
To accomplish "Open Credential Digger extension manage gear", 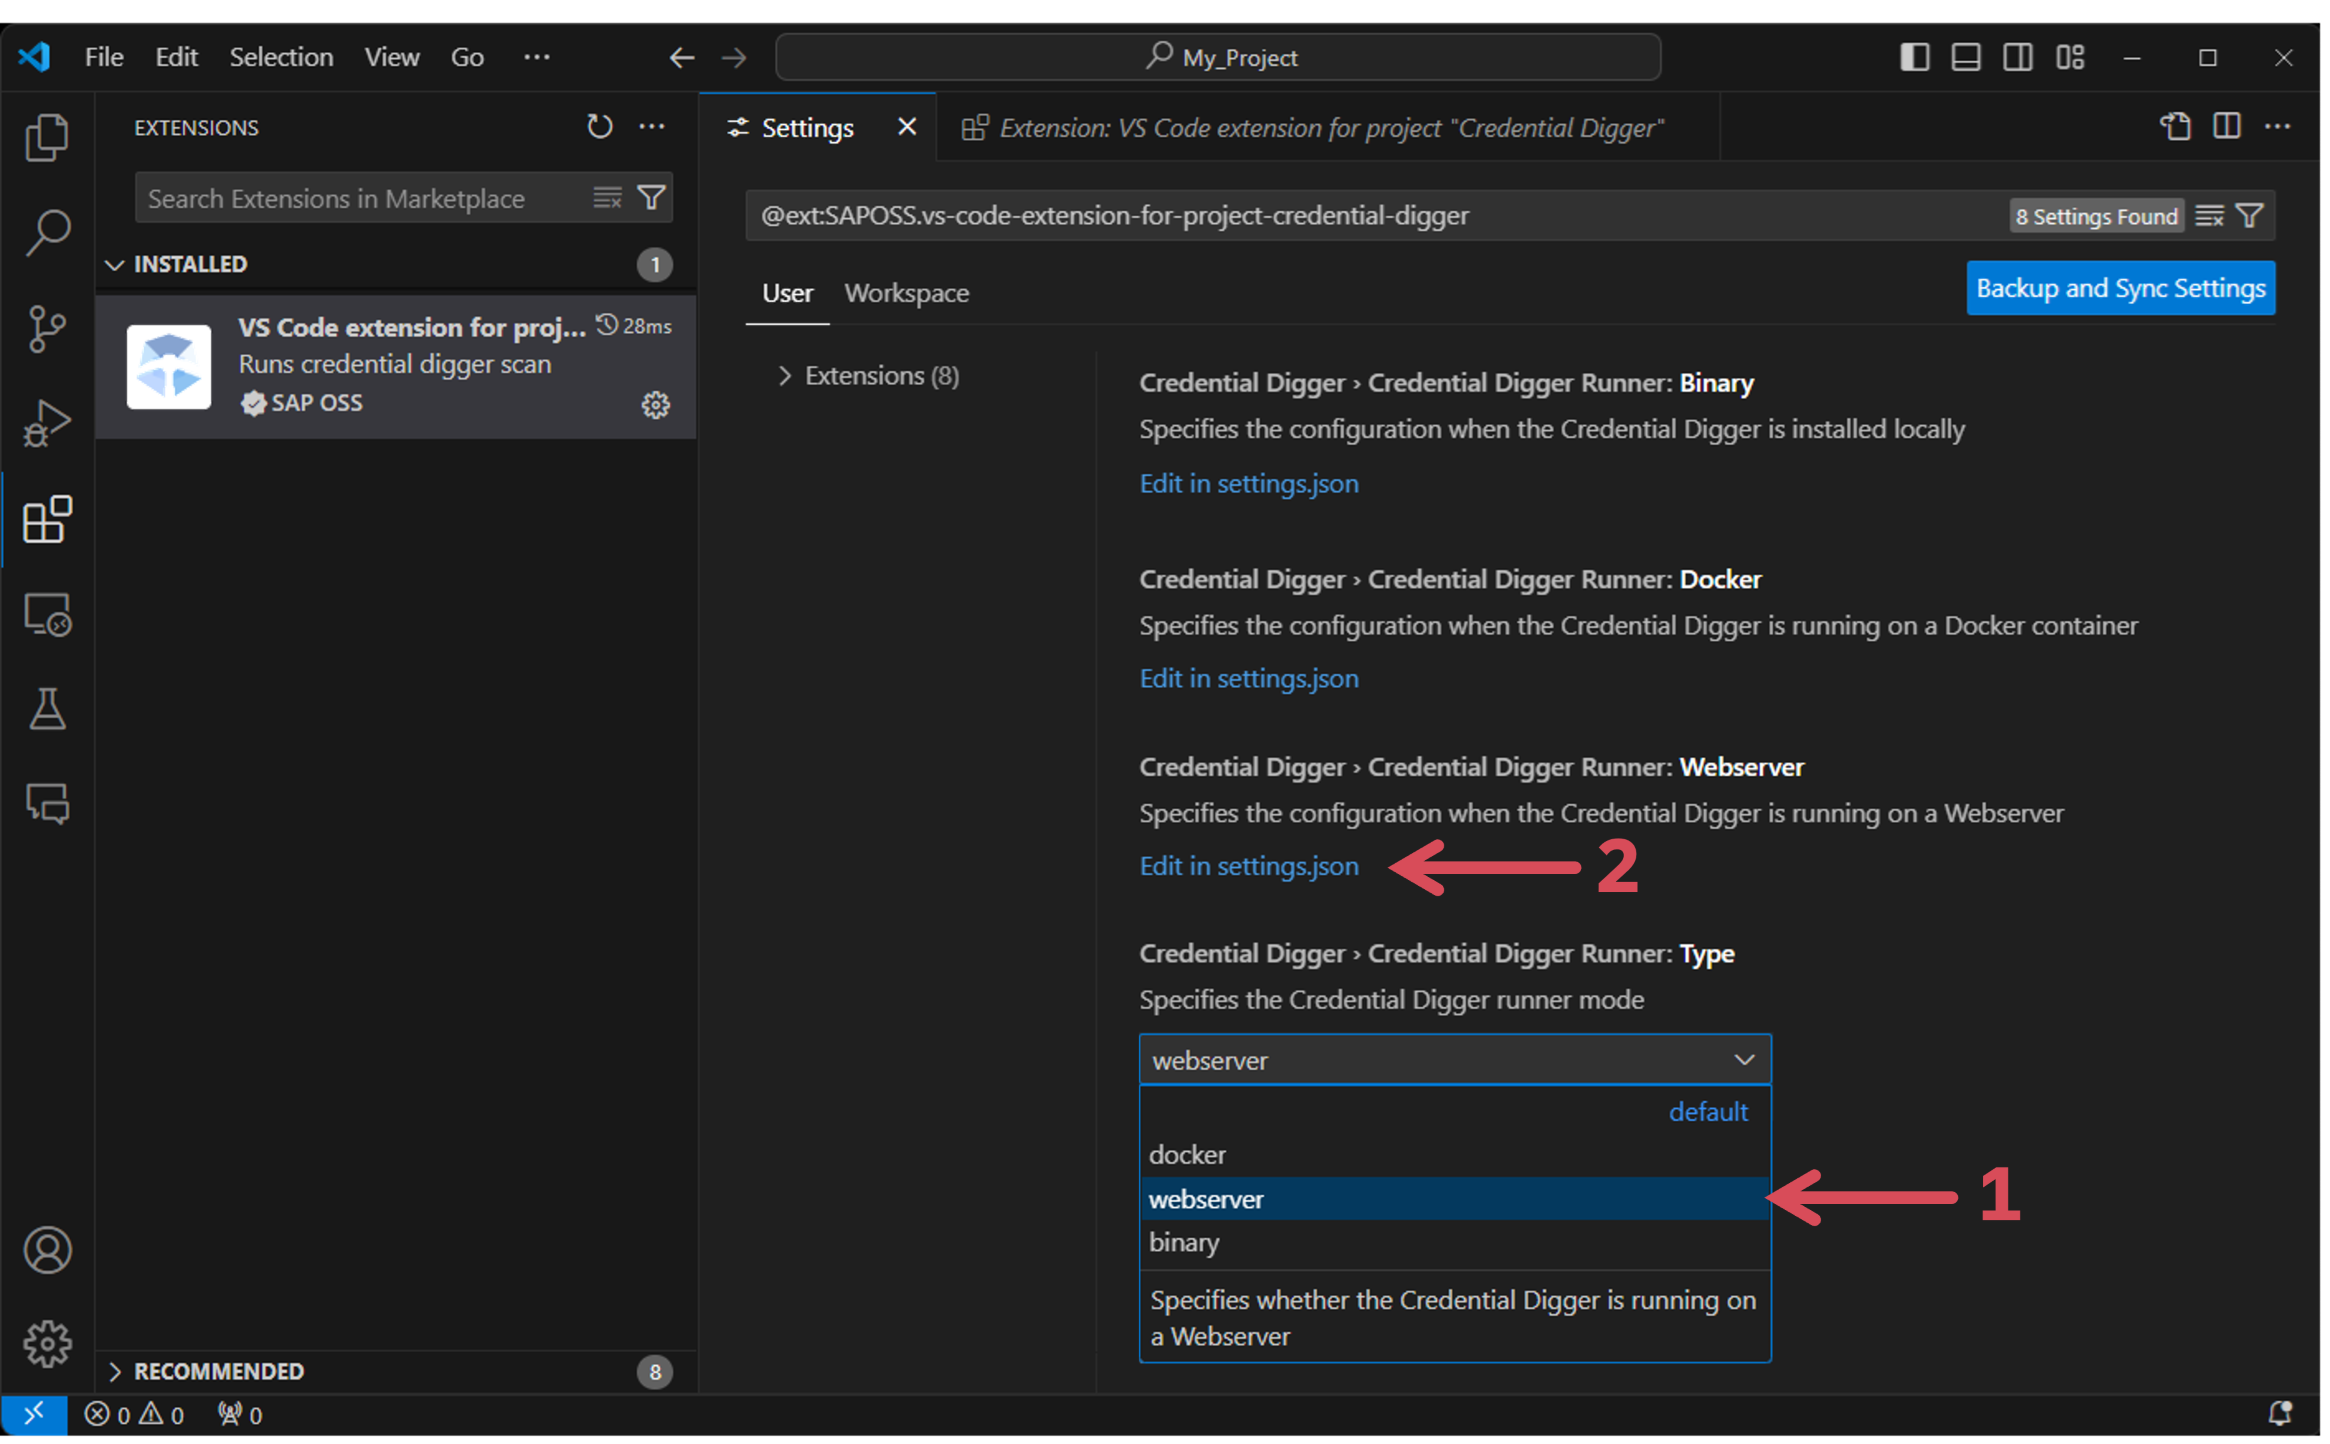I will [655, 405].
